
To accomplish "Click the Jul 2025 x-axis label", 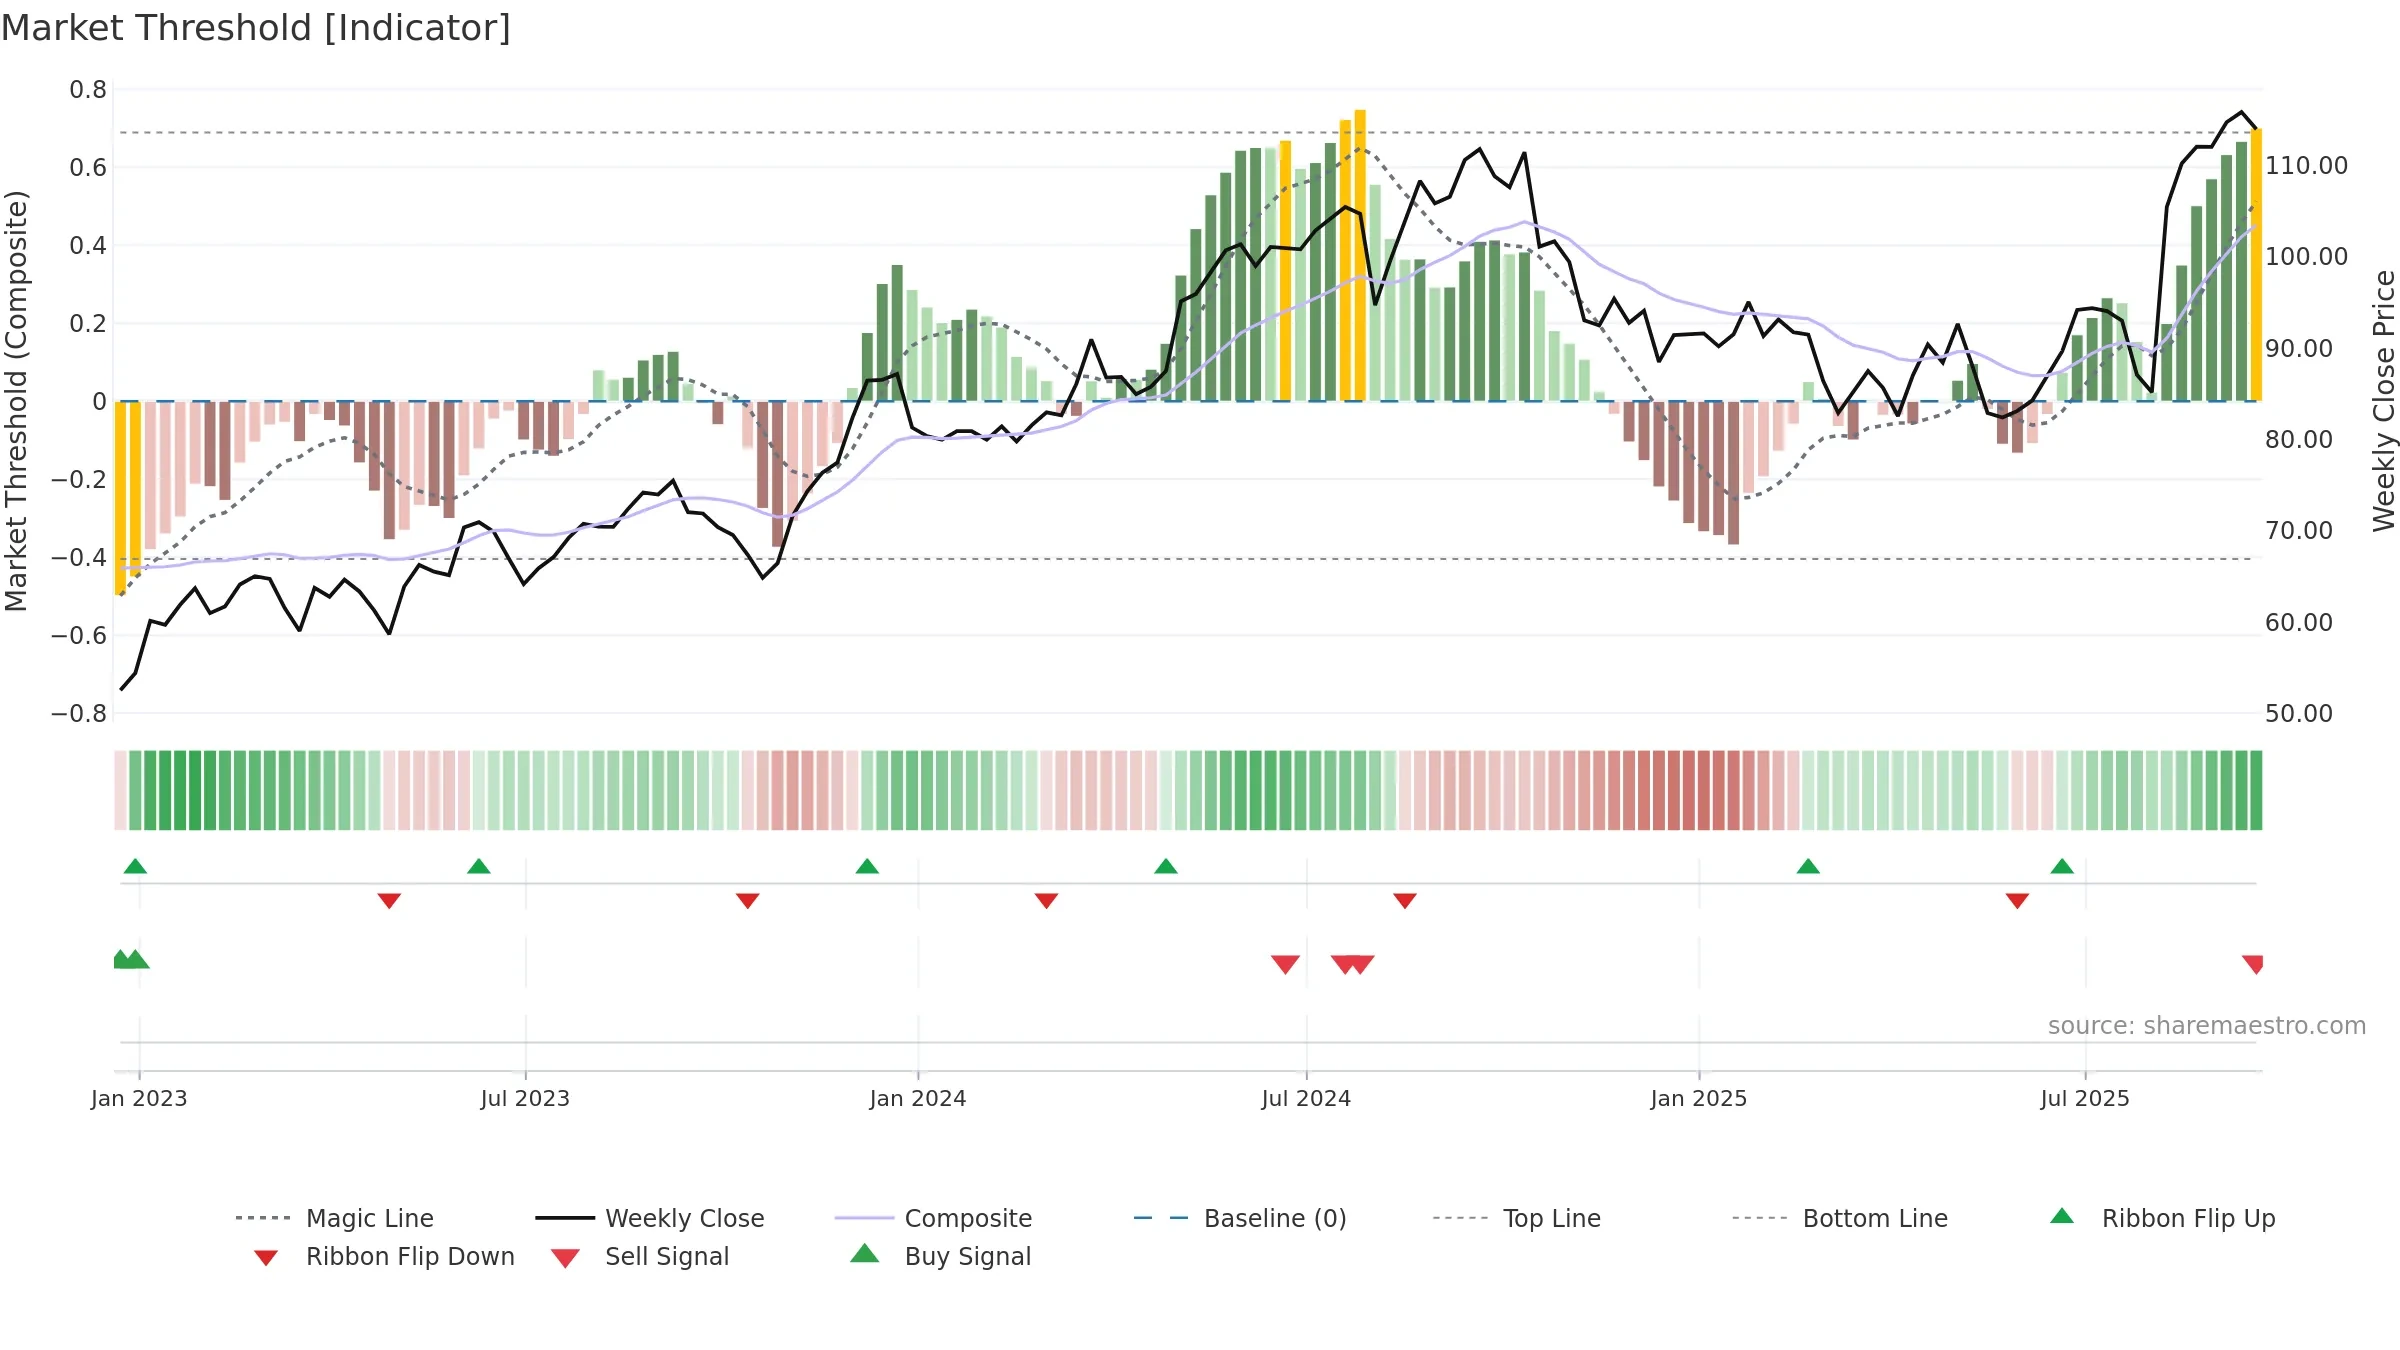I will click(x=2085, y=1098).
